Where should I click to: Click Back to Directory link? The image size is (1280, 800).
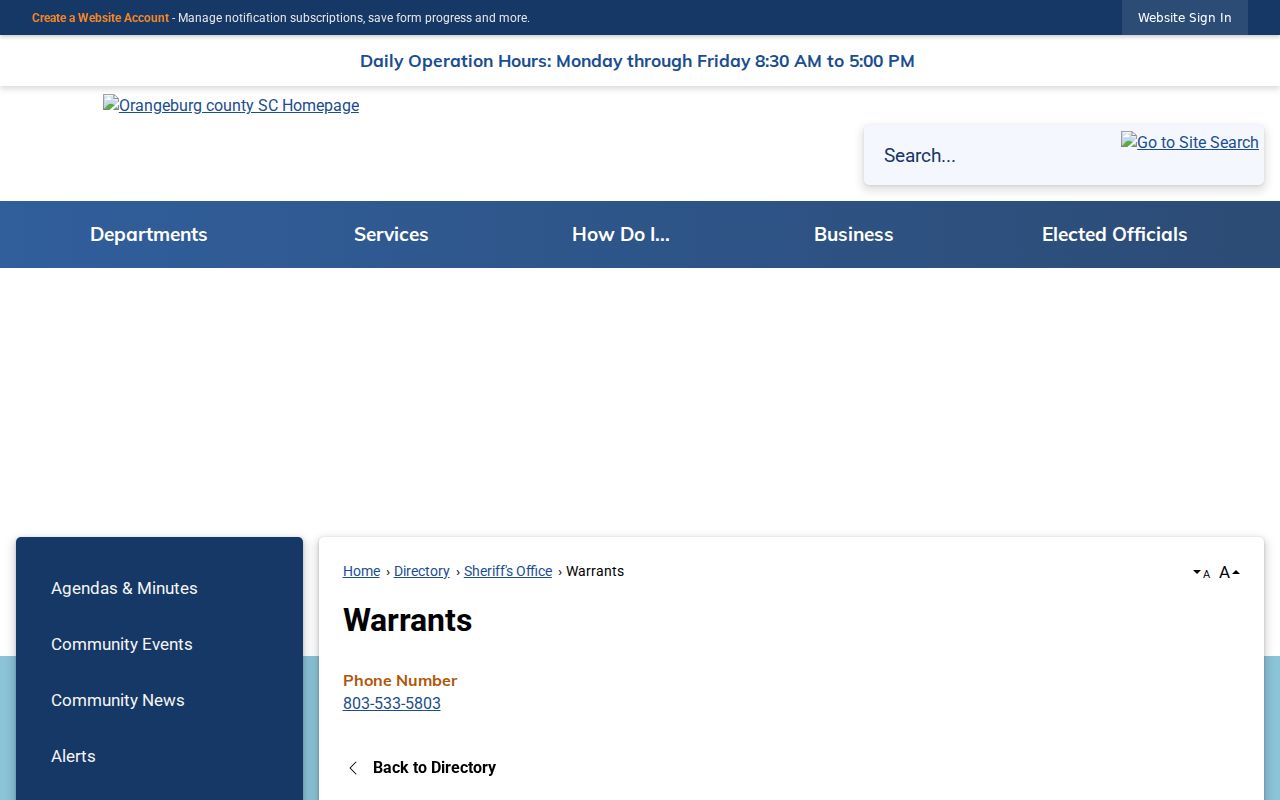[434, 767]
